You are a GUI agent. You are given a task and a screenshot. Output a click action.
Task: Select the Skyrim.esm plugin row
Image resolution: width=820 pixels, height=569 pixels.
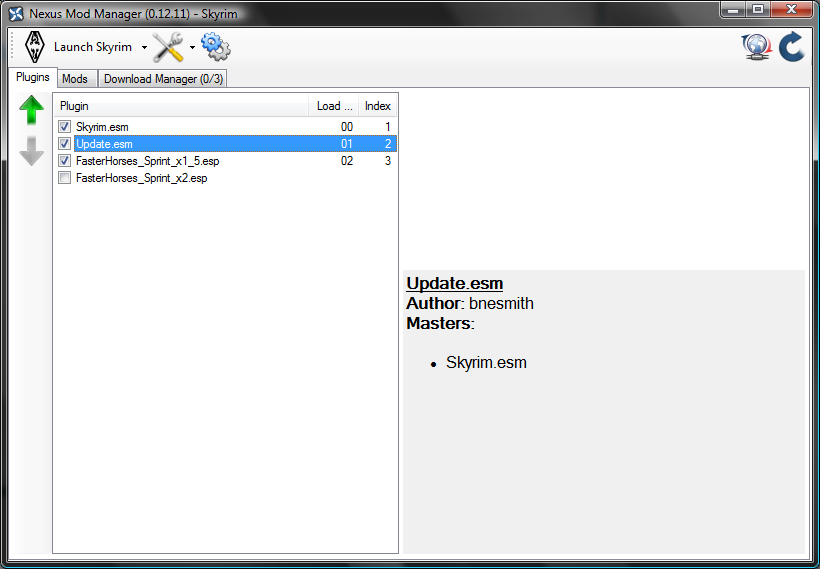coord(226,127)
